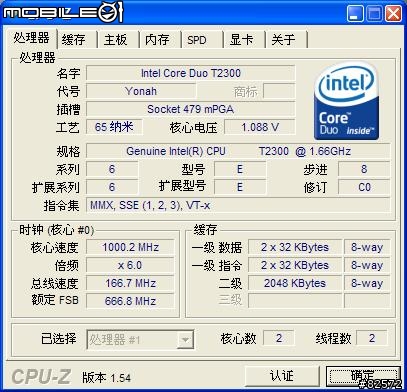Click the 步进 value 8
Screen dimensions: 407x392
click(x=364, y=169)
